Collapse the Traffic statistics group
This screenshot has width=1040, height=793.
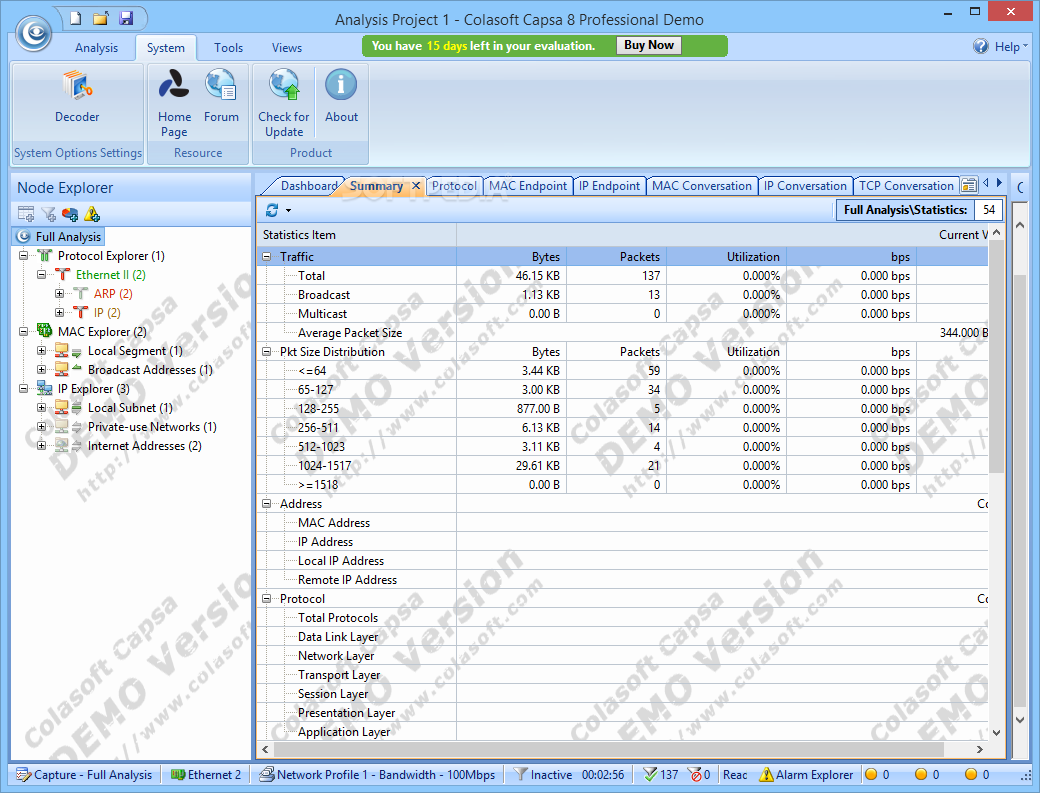(x=267, y=257)
